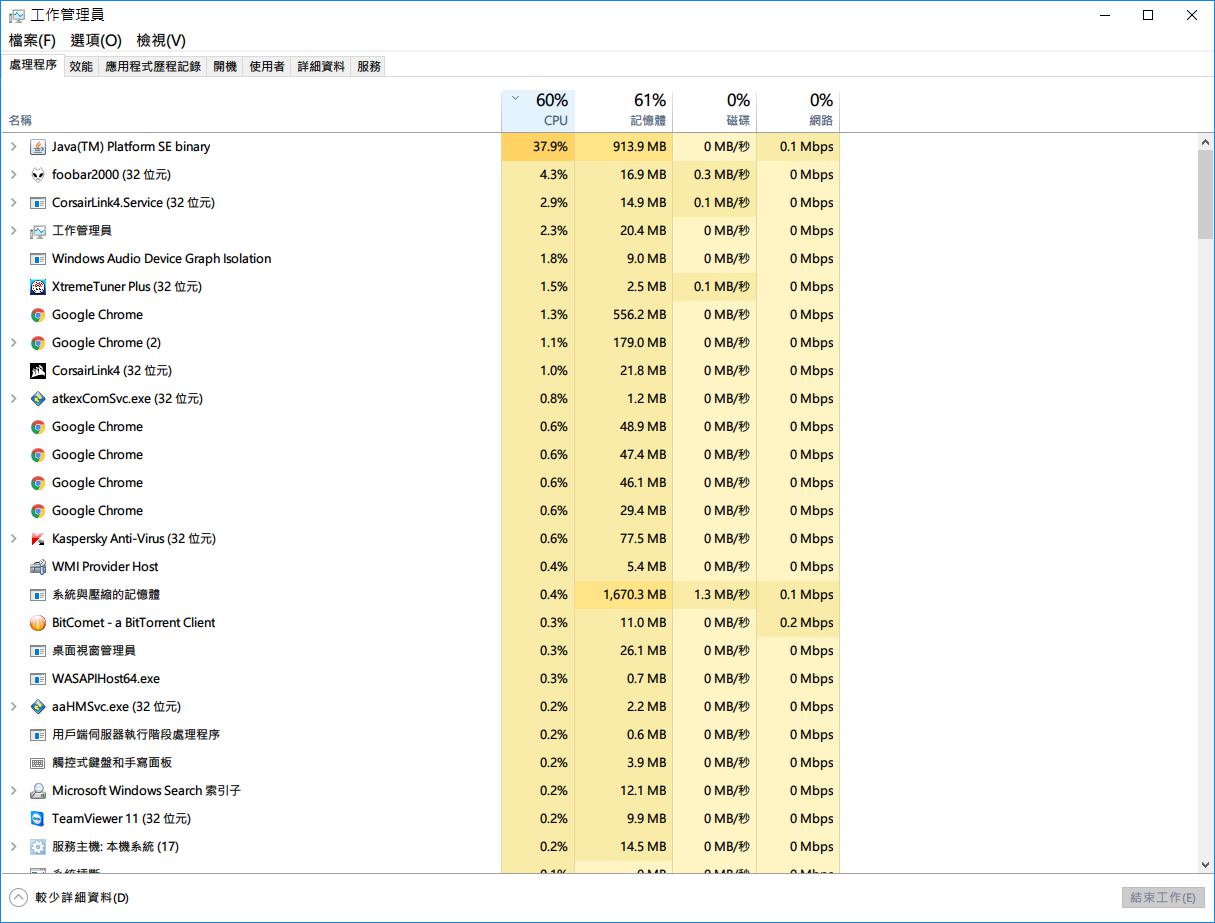Click the foobar2000 alien icon
Image resolution: width=1215 pixels, height=923 pixels.
click(38, 175)
